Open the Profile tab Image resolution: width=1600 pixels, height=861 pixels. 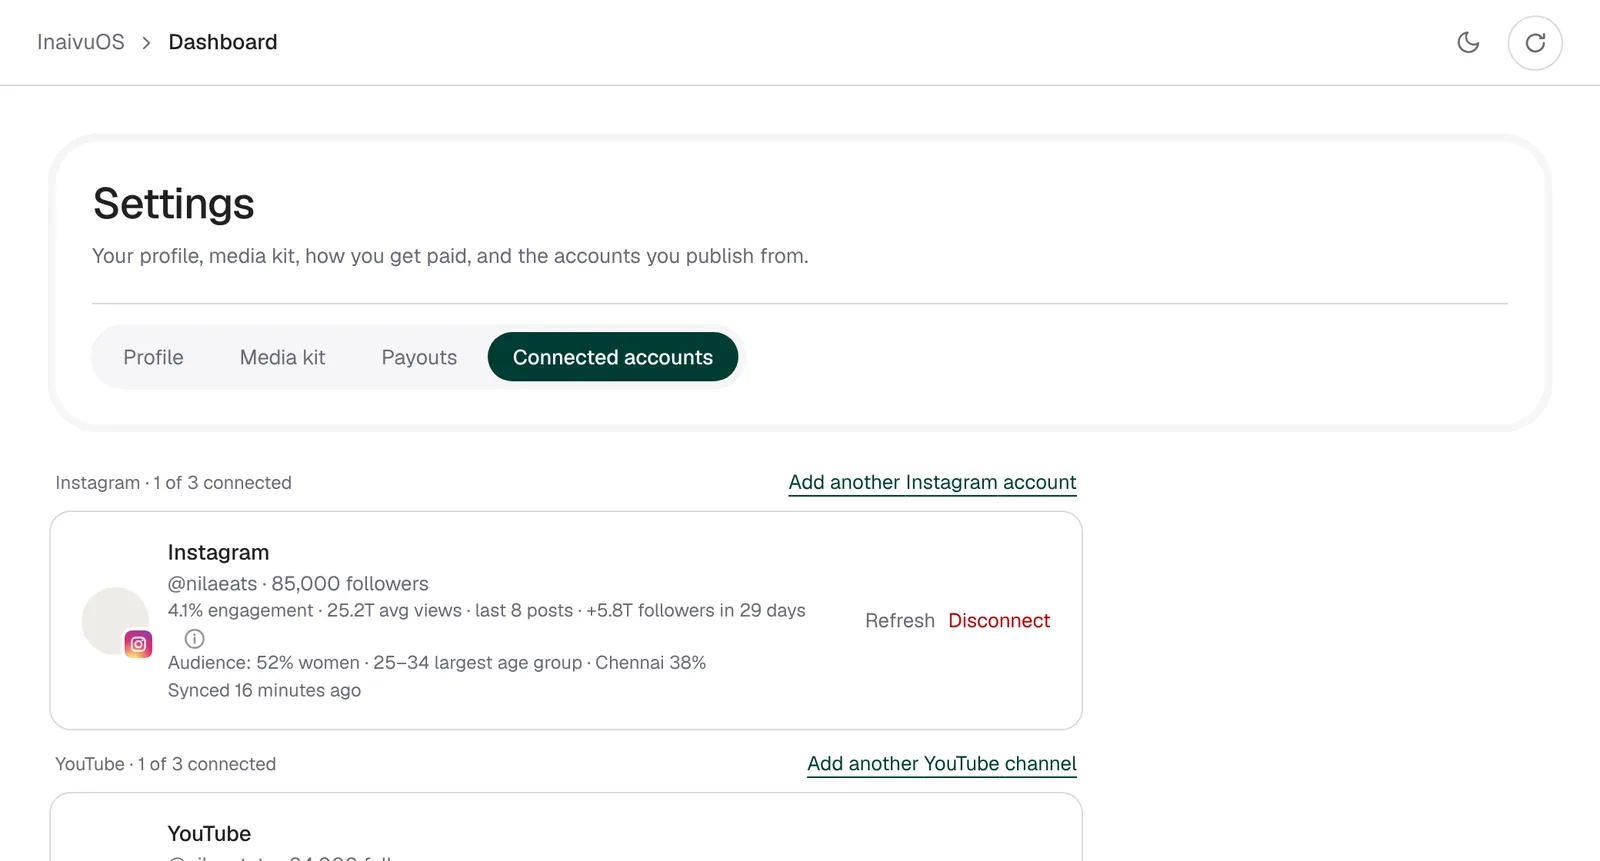coord(153,357)
